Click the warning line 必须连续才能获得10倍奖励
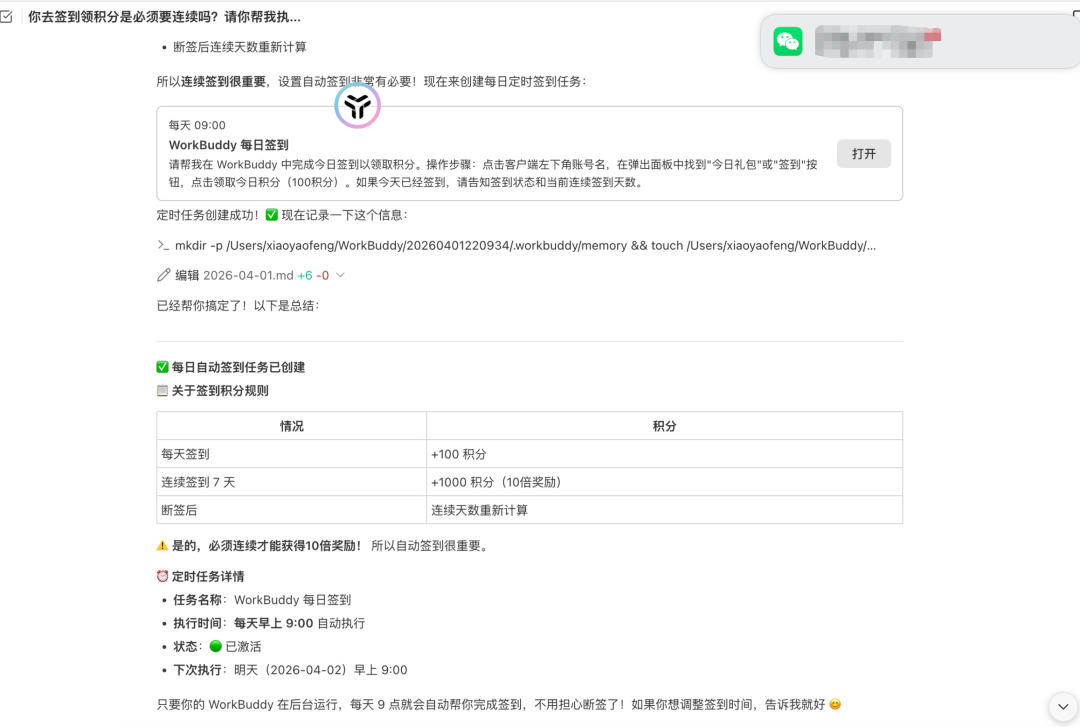The height and width of the screenshot is (727, 1080). click(324, 546)
